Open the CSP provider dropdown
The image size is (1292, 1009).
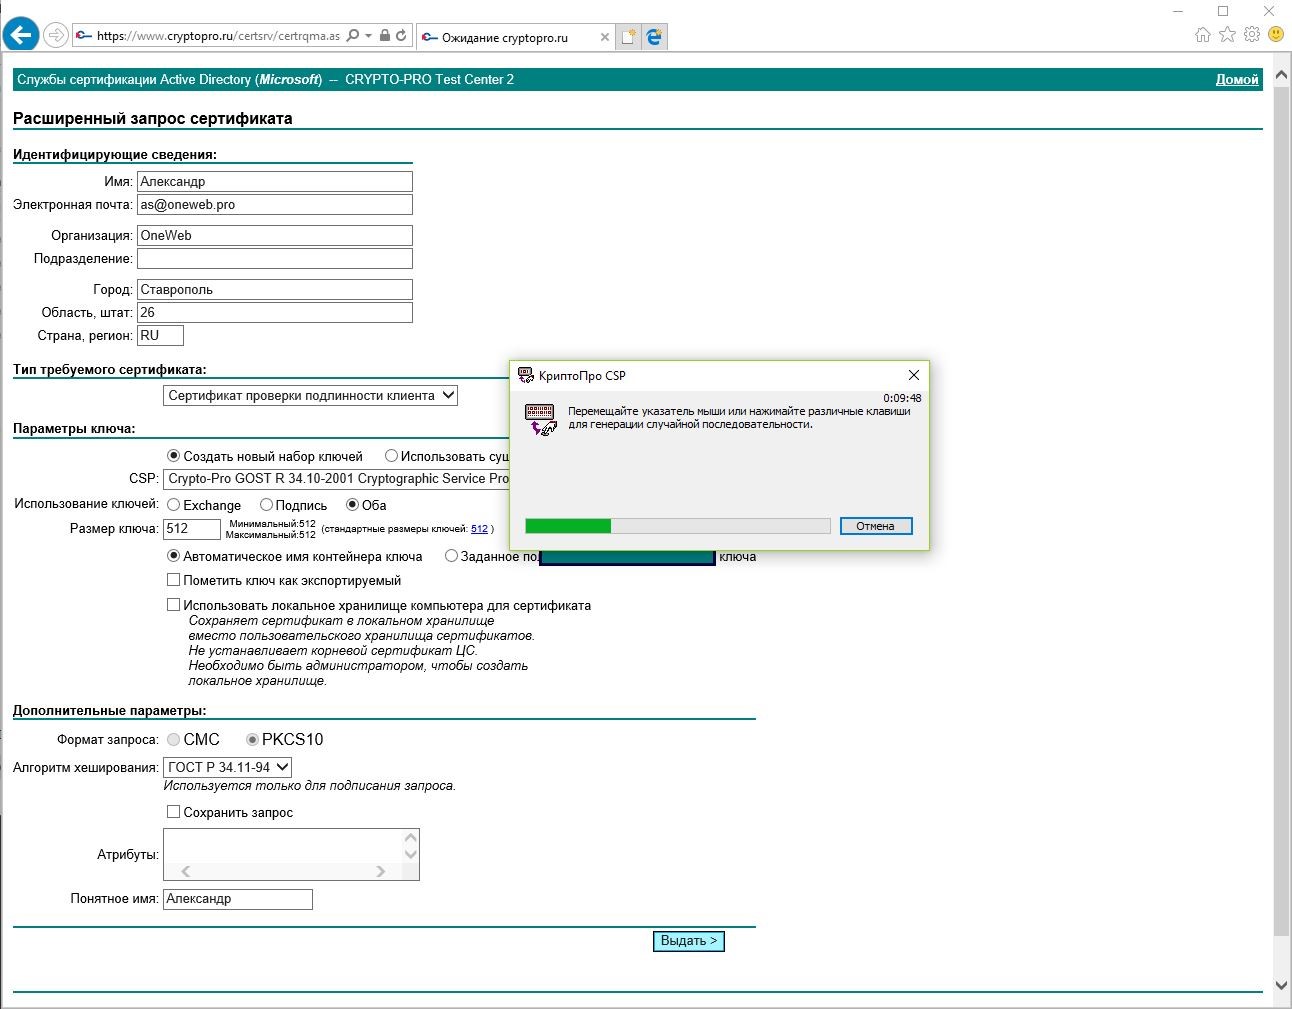pyautogui.click(x=337, y=478)
